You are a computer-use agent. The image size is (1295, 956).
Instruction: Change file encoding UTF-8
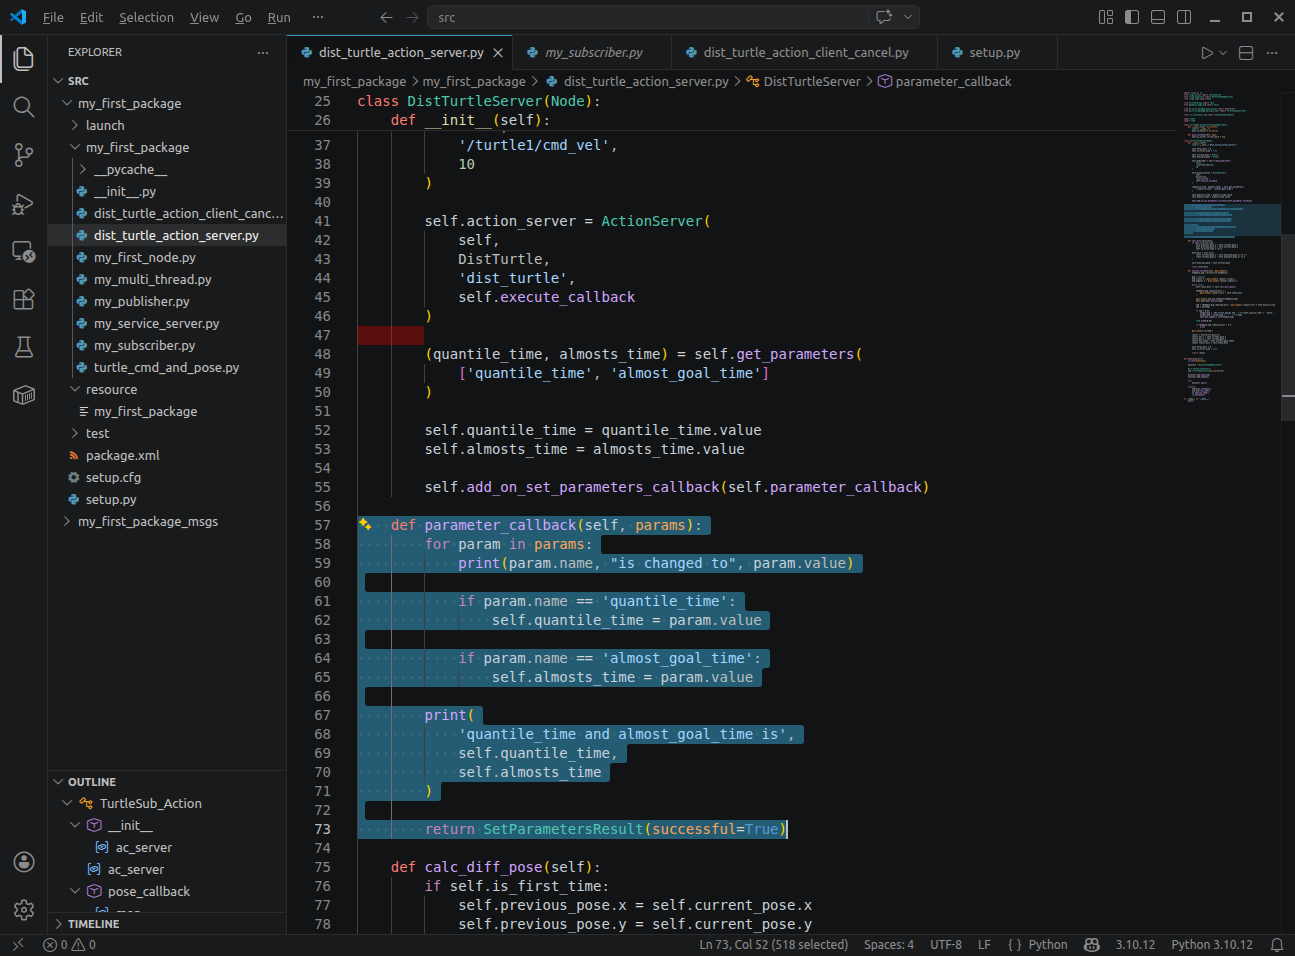[946, 945]
